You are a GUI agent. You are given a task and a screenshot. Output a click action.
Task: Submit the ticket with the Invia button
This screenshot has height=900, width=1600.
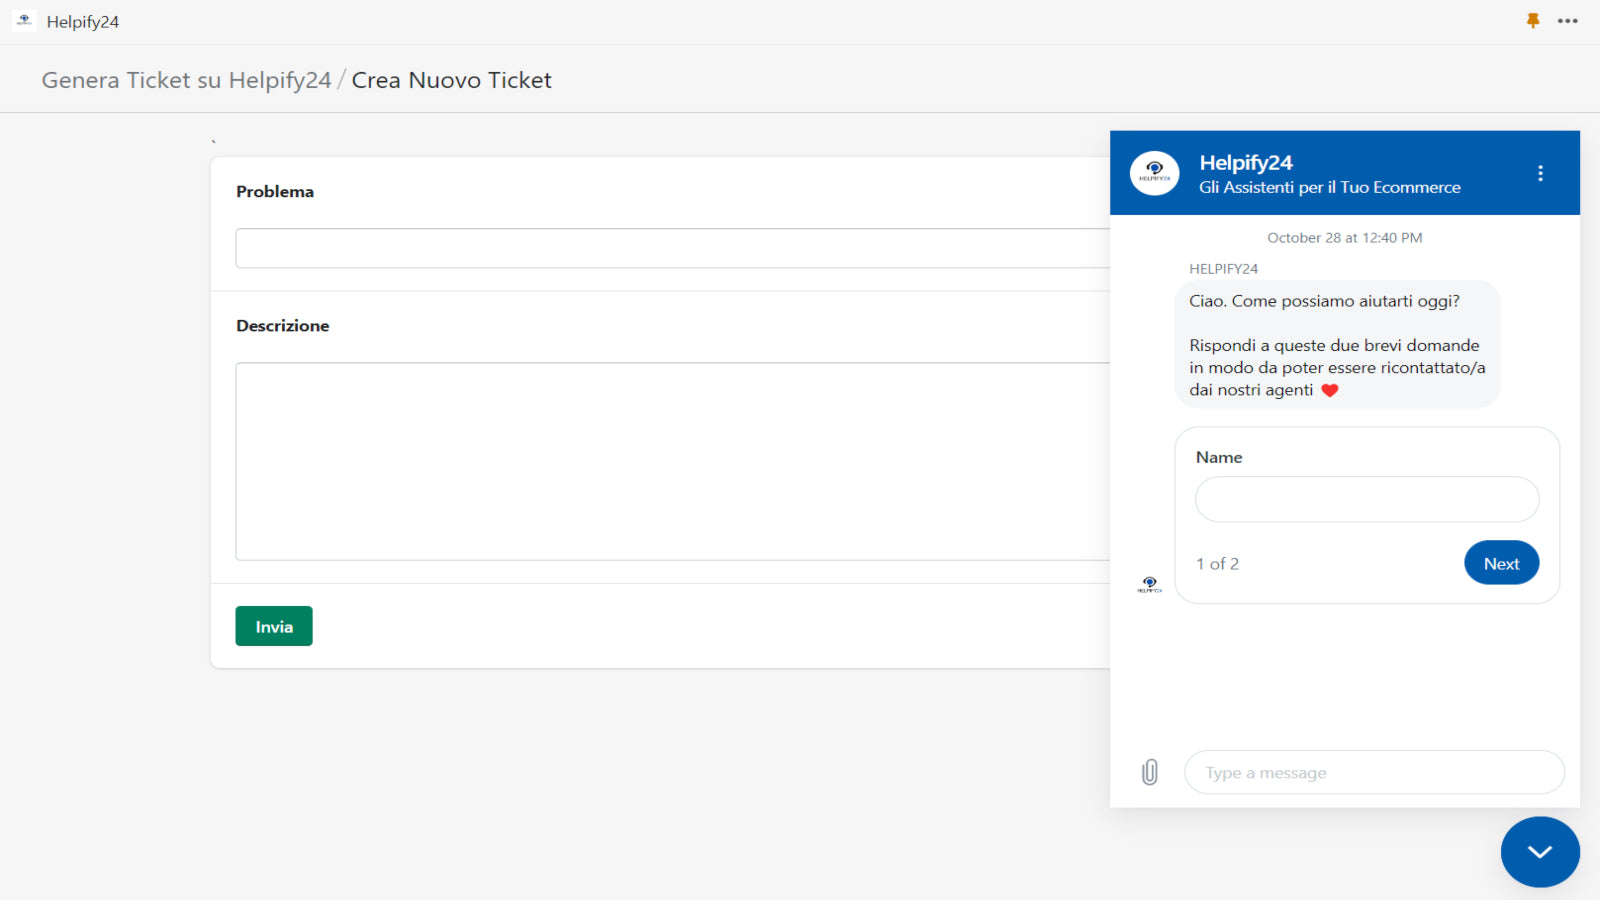click(x=274, y=626)
